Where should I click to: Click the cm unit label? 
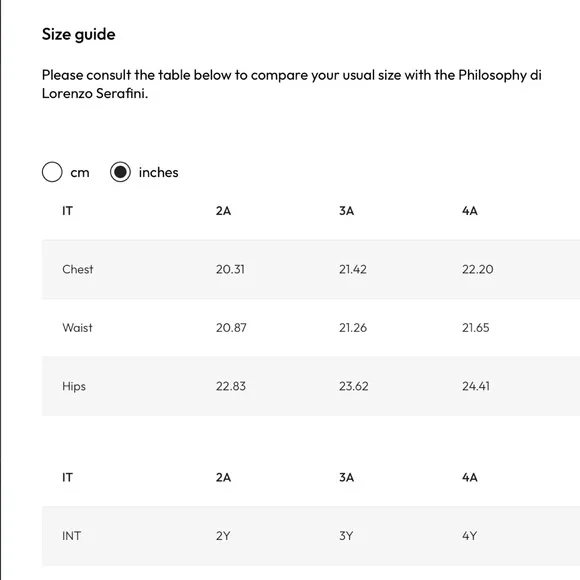(80, 173)
